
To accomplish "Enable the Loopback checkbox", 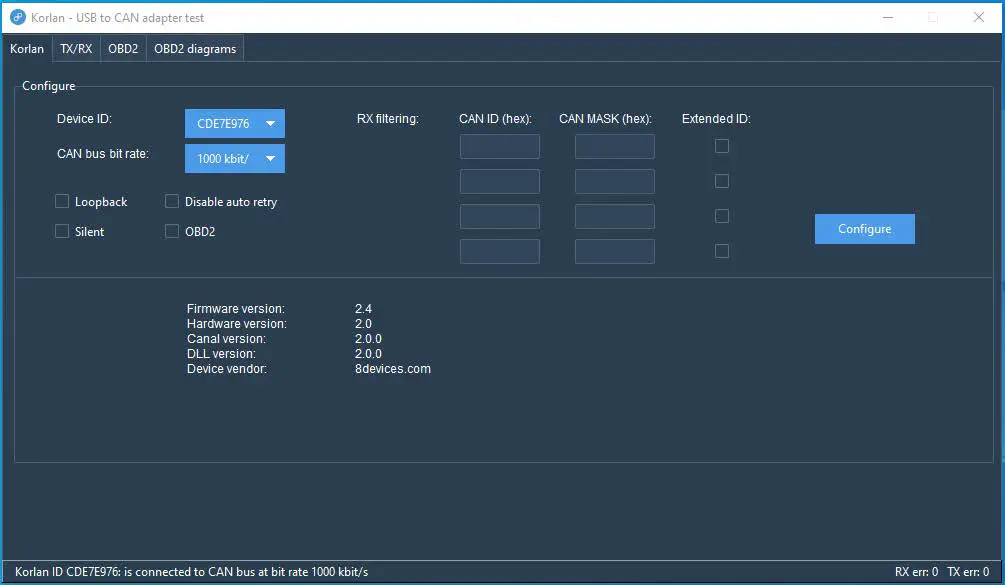I will point(61,201).
